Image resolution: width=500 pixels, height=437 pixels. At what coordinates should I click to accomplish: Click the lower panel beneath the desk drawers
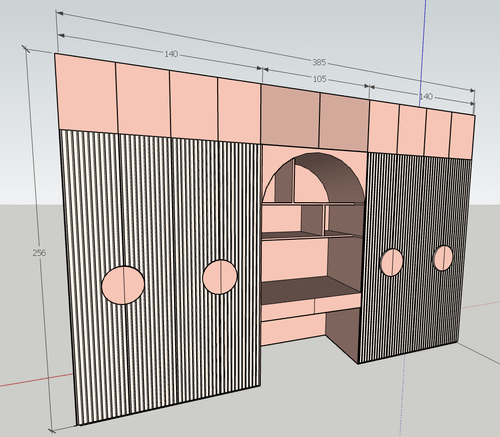[x=293, y=330]
